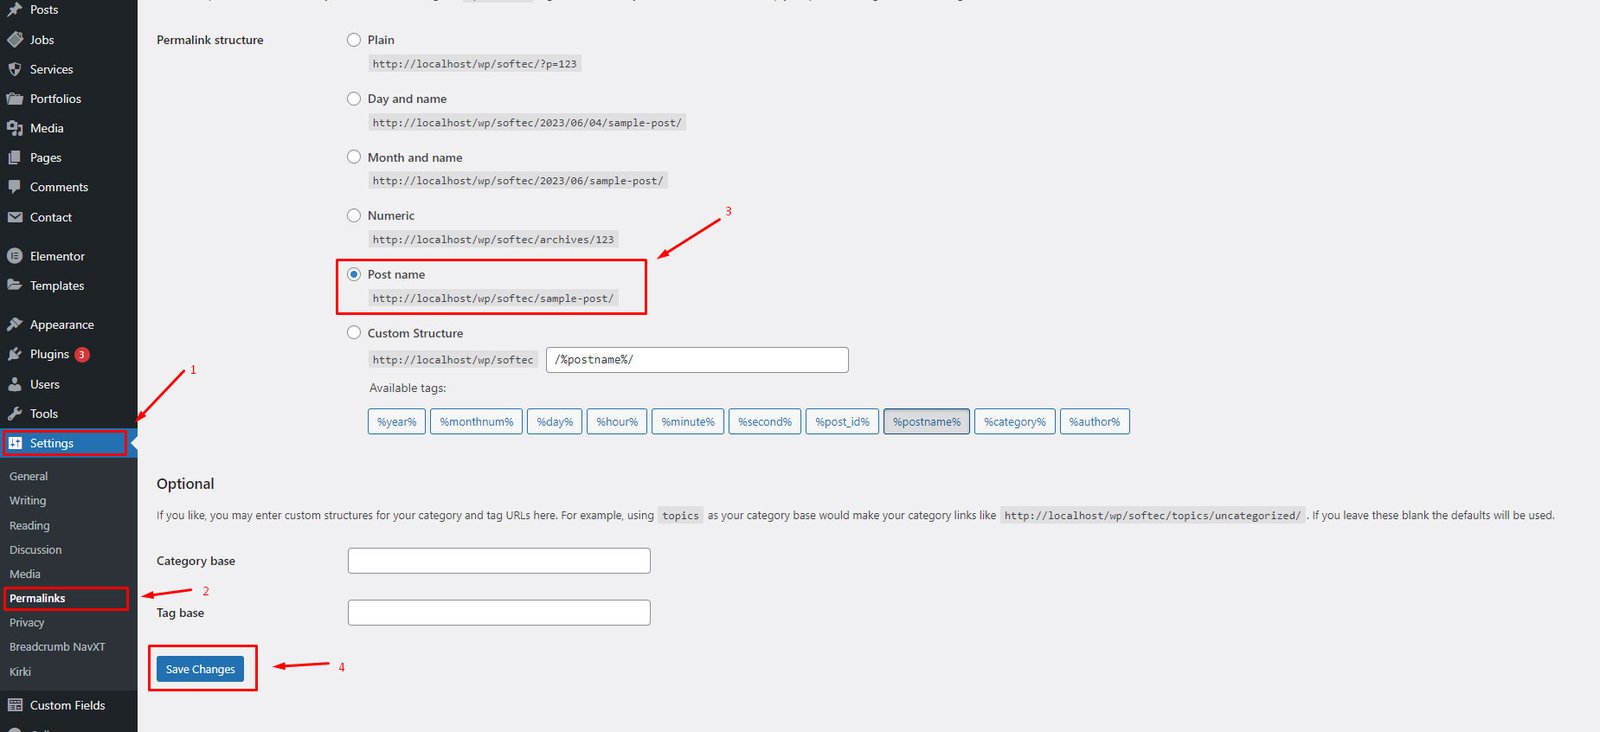This screenshot has width=1600, height=732.
Task: Open Elementor via its sidebar icon
Action: [15, 257]
